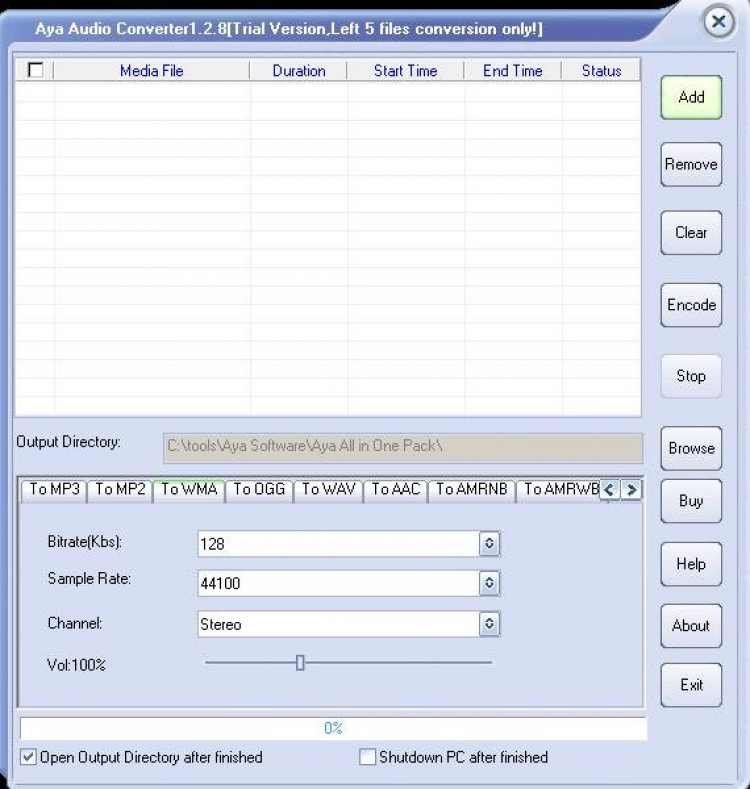Clear the media file list
This screenshot has width=750, height=789.
691,232
